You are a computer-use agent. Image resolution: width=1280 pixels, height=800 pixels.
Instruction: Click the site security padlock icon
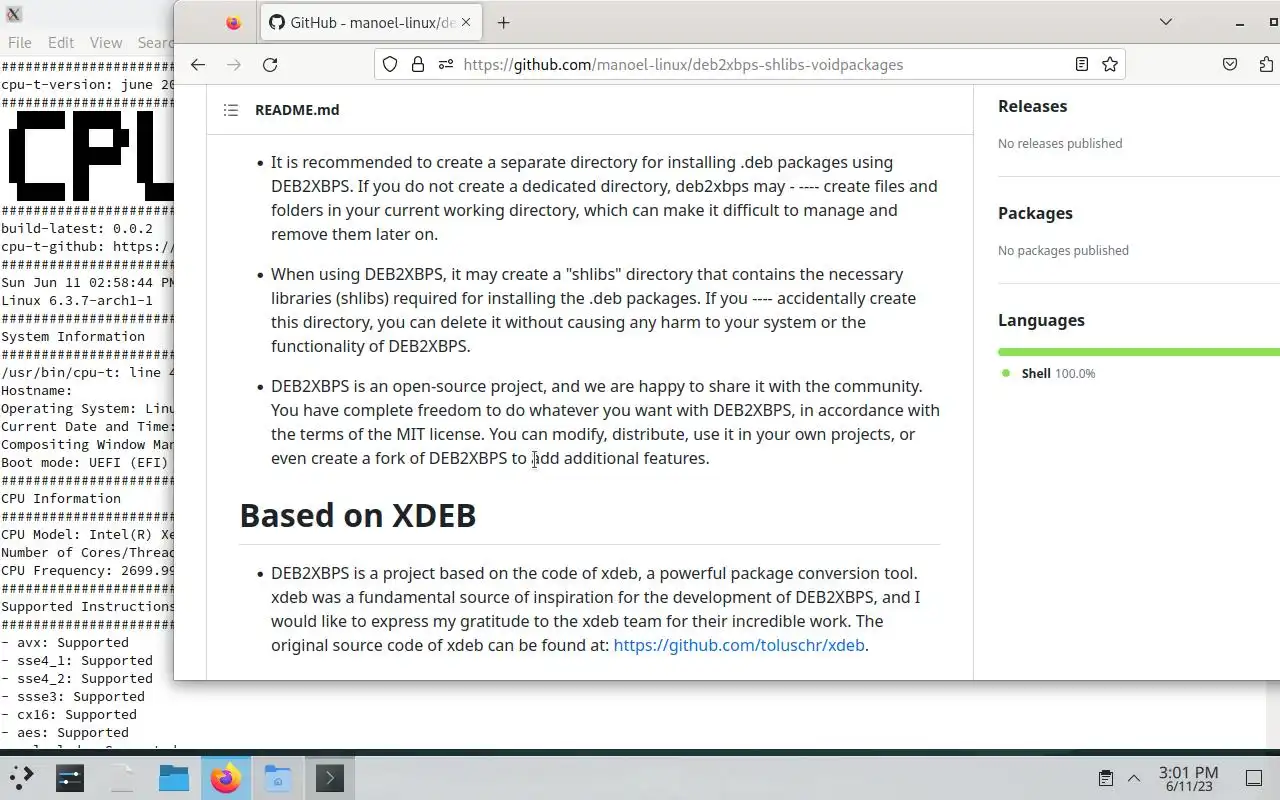(418, 64)
